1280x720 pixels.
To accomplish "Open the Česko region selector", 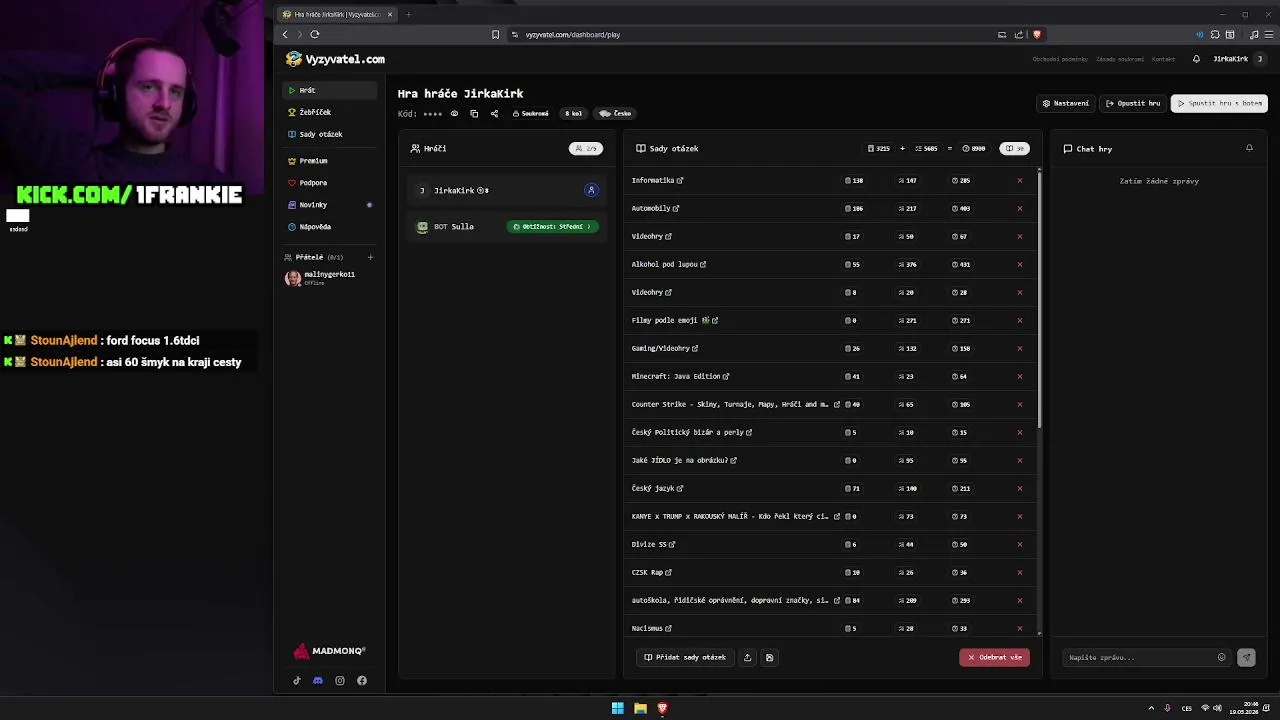I will [x=615, y=114].
